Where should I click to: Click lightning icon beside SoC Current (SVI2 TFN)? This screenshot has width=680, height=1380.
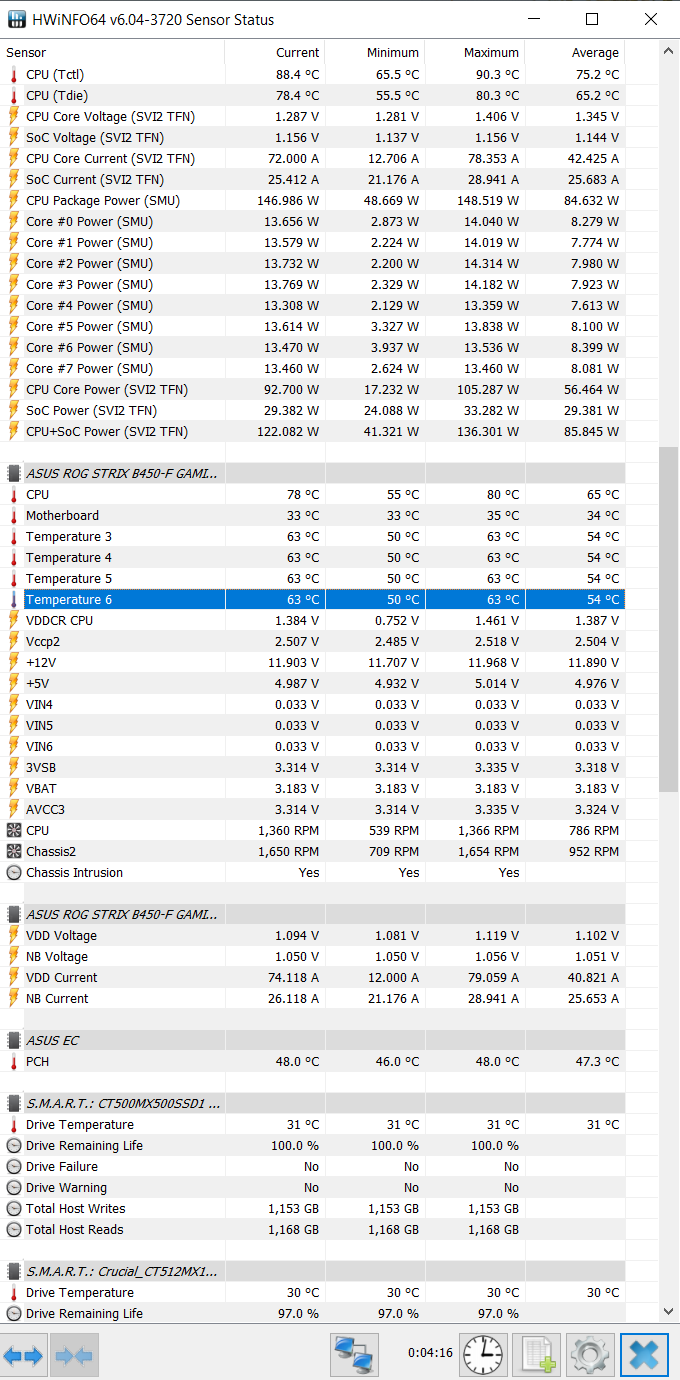(14, 179)
